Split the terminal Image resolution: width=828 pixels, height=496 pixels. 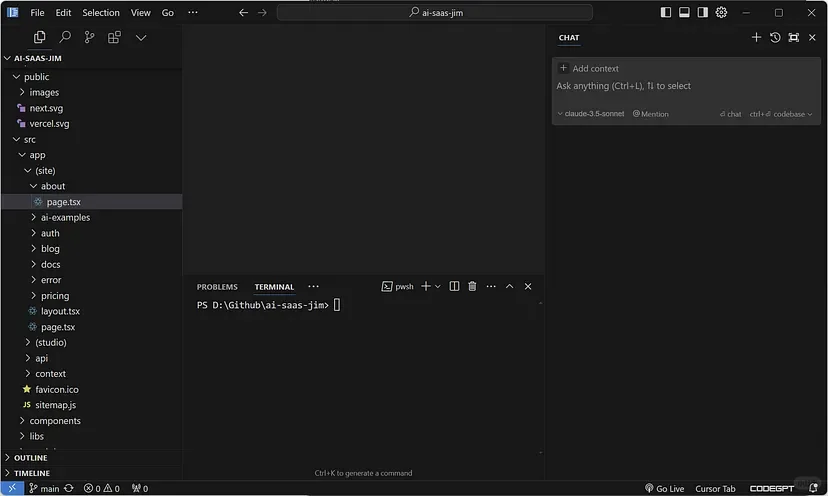click(454, 286)
